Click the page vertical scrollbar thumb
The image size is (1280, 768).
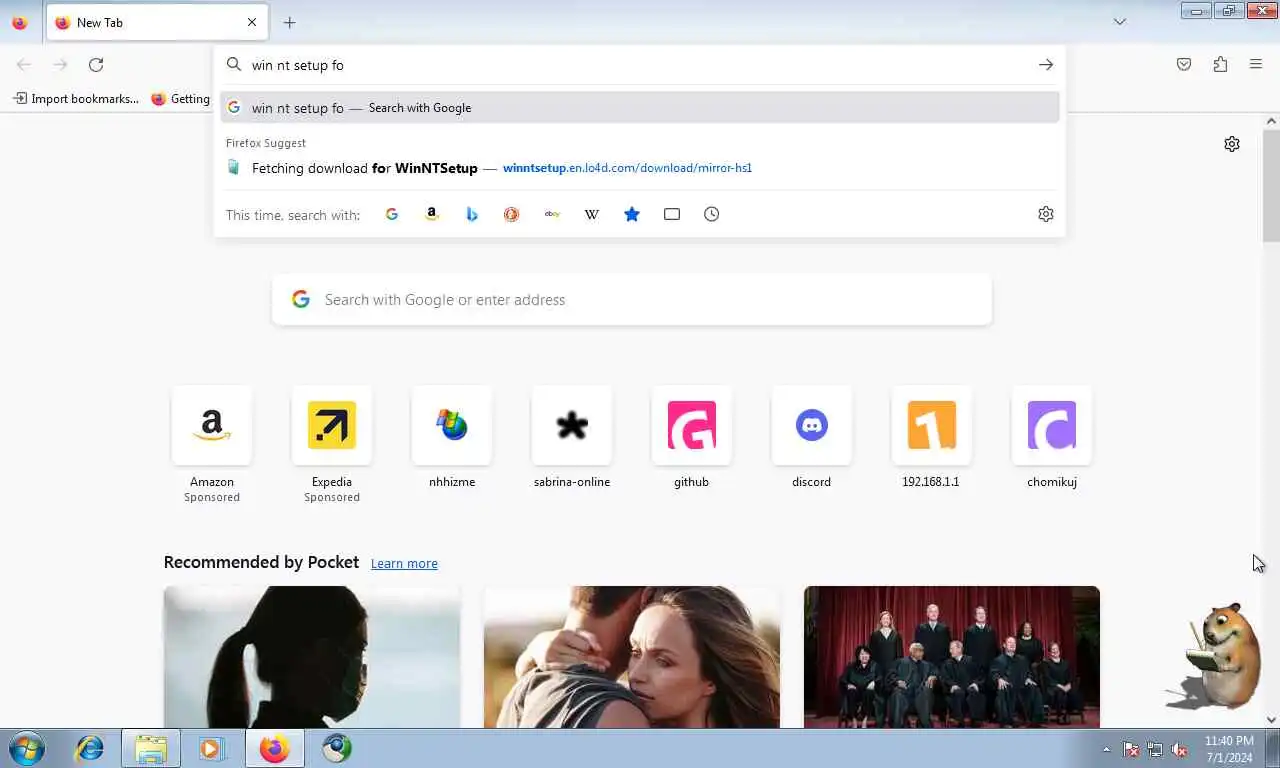1271,185
